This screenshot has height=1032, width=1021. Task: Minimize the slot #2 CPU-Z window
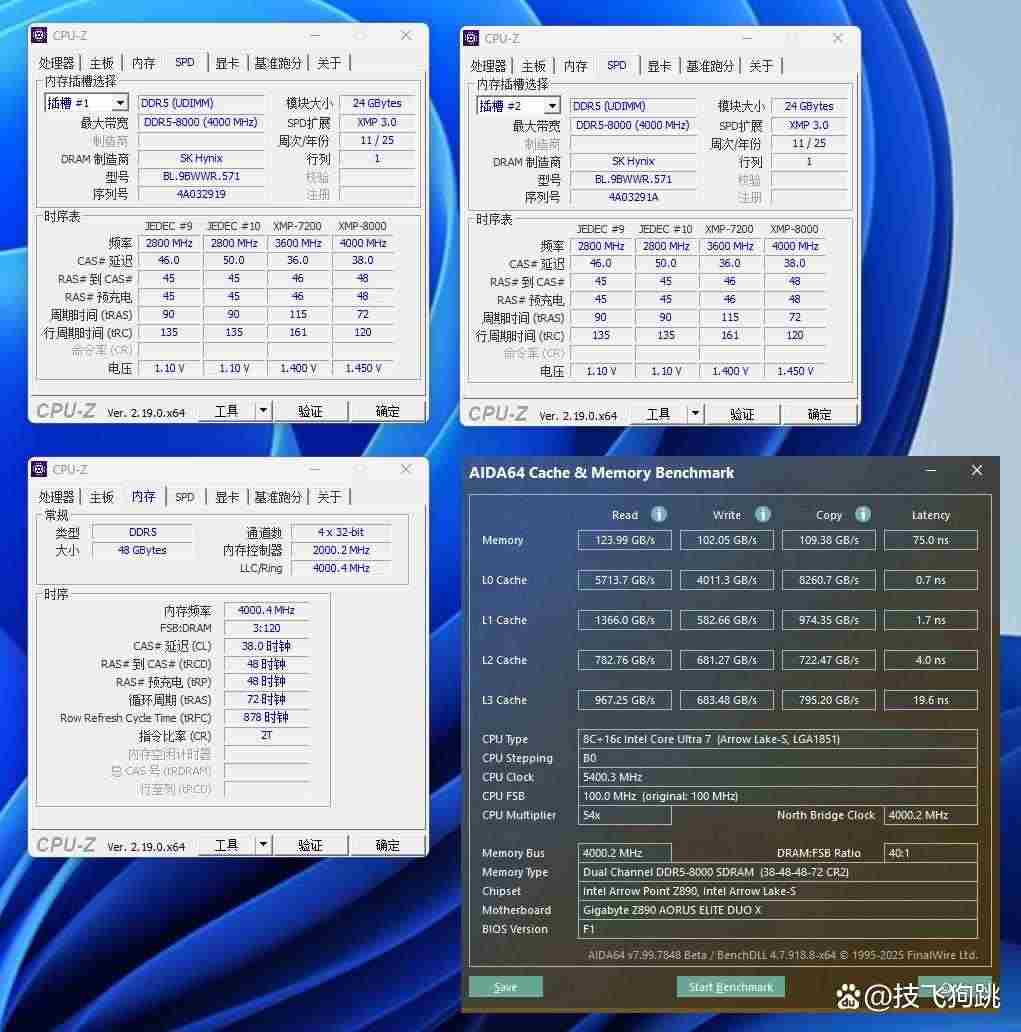click(x=746, y=38)
